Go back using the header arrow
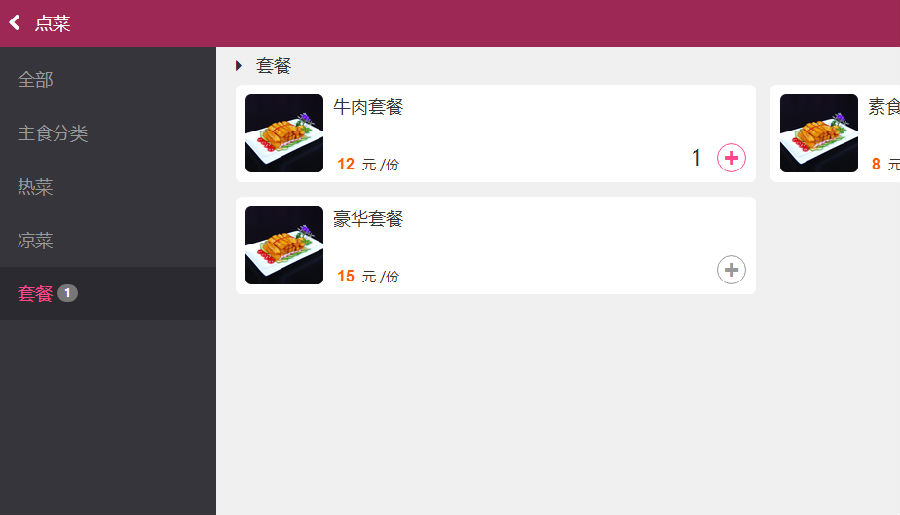900x515 pixels. coord(15,23)
